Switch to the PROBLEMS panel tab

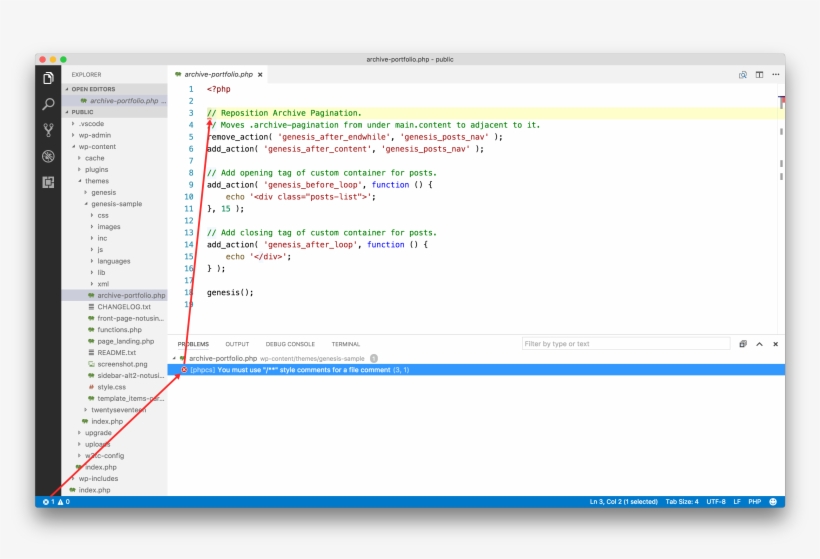pyautogui.click(x=193, y=344)
